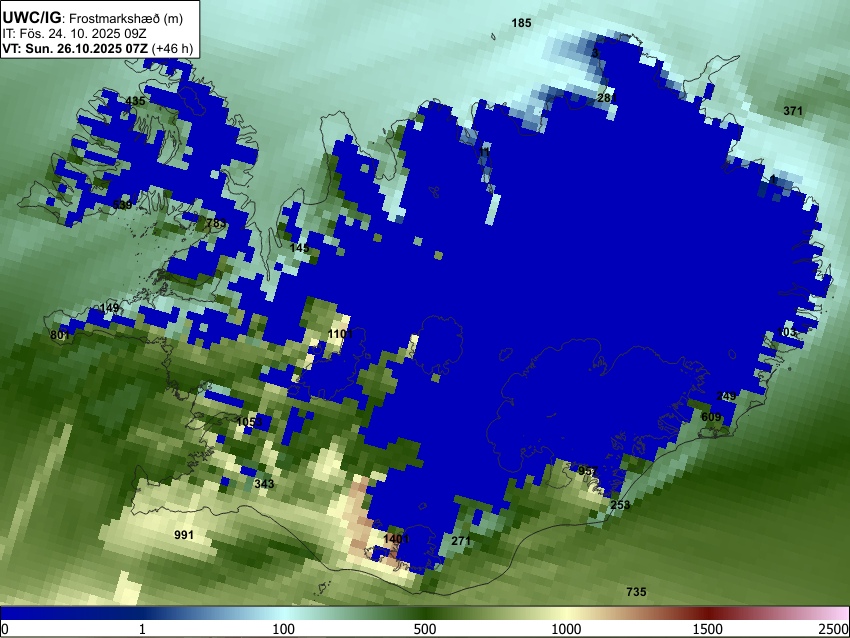
Task: Click the 957 value on the map
Action: (x=588, y=471)
